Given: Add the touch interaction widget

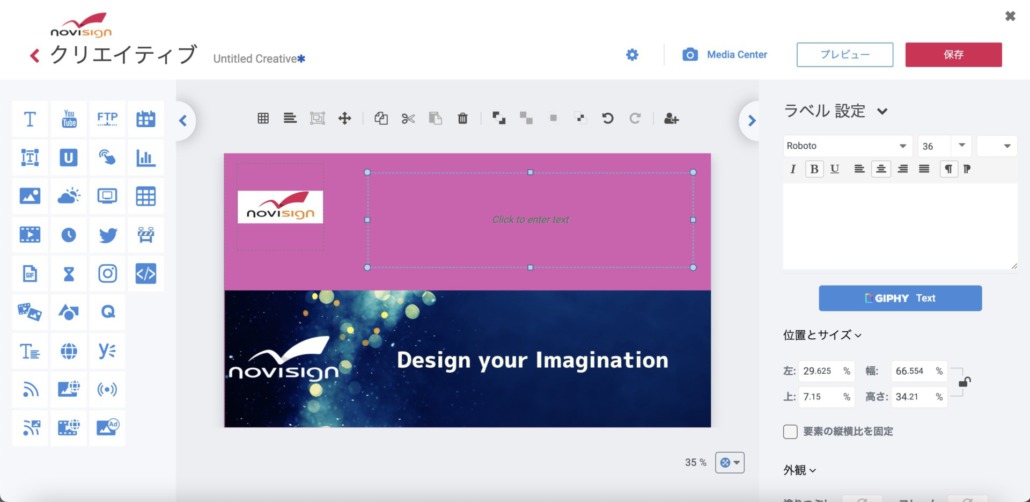Looking at the screenshot, I should [107, 158].
